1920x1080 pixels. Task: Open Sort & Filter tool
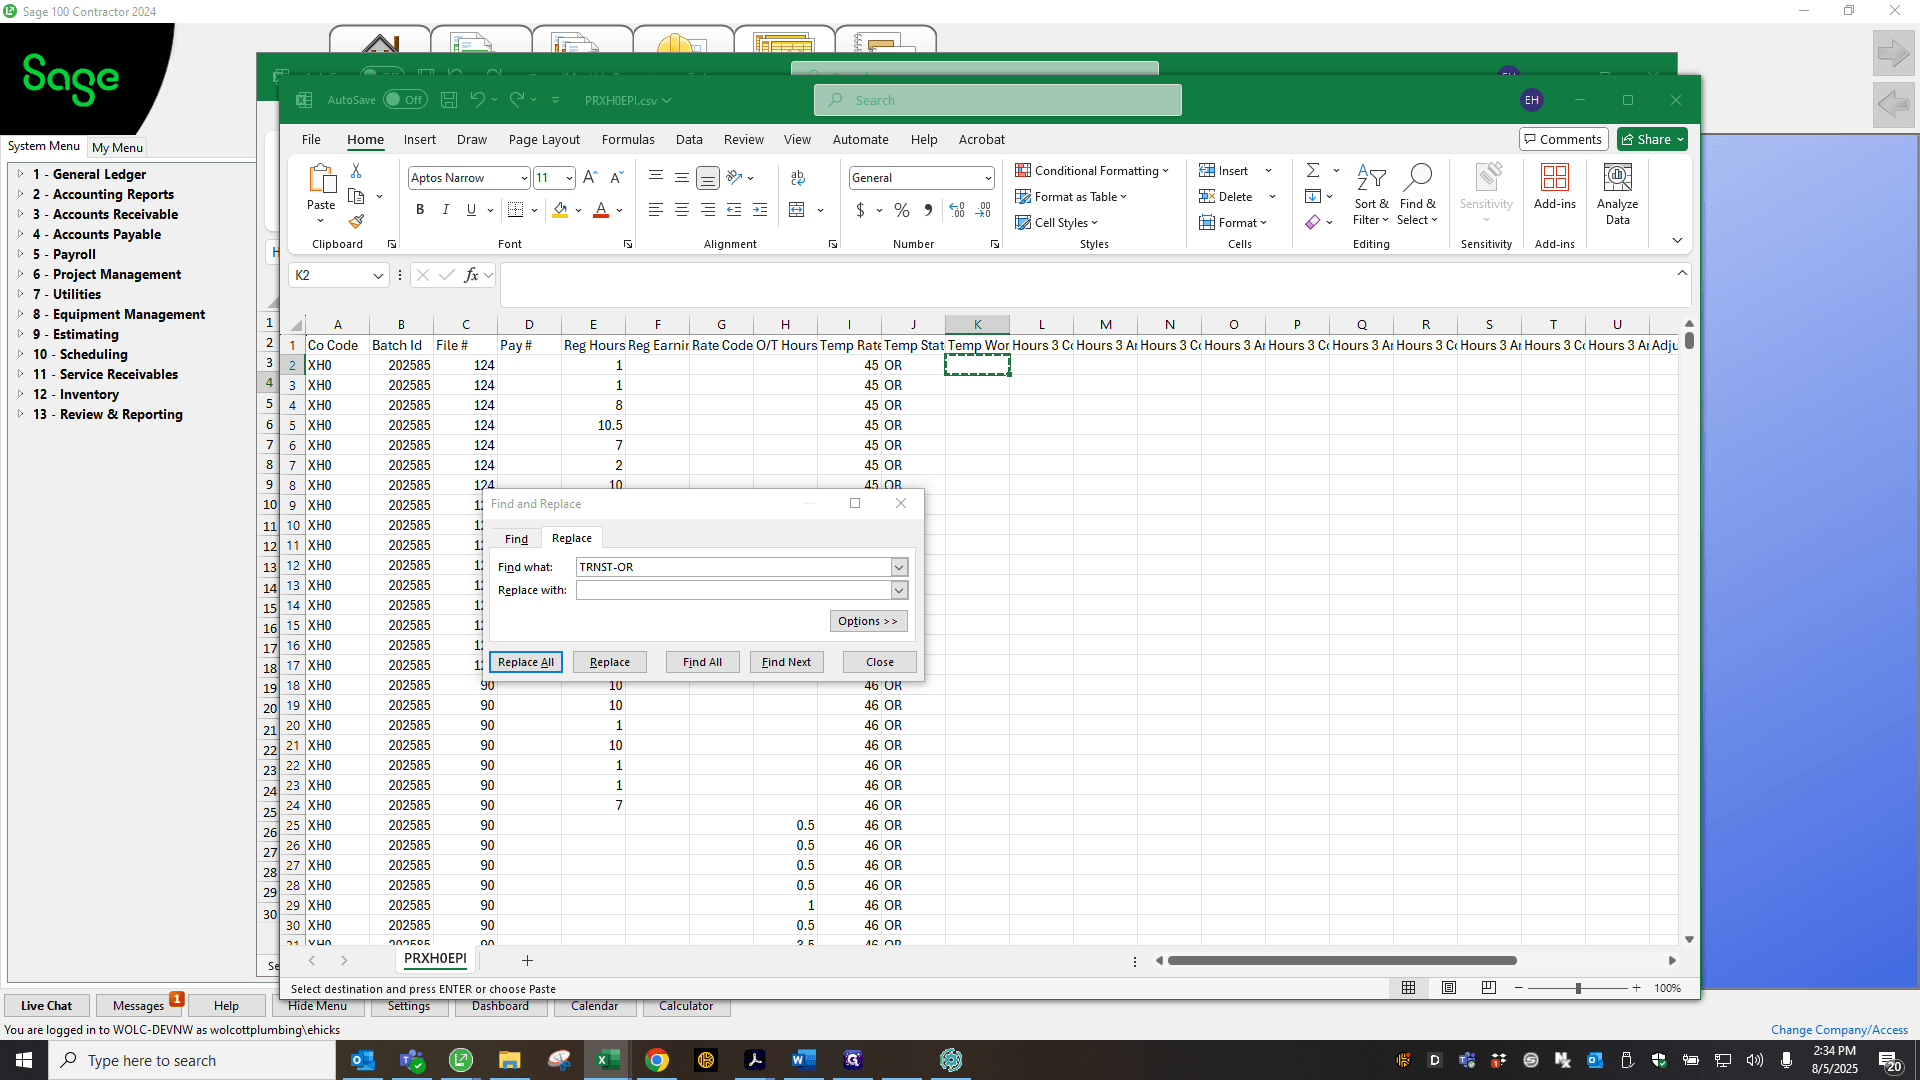point(1371,194)
